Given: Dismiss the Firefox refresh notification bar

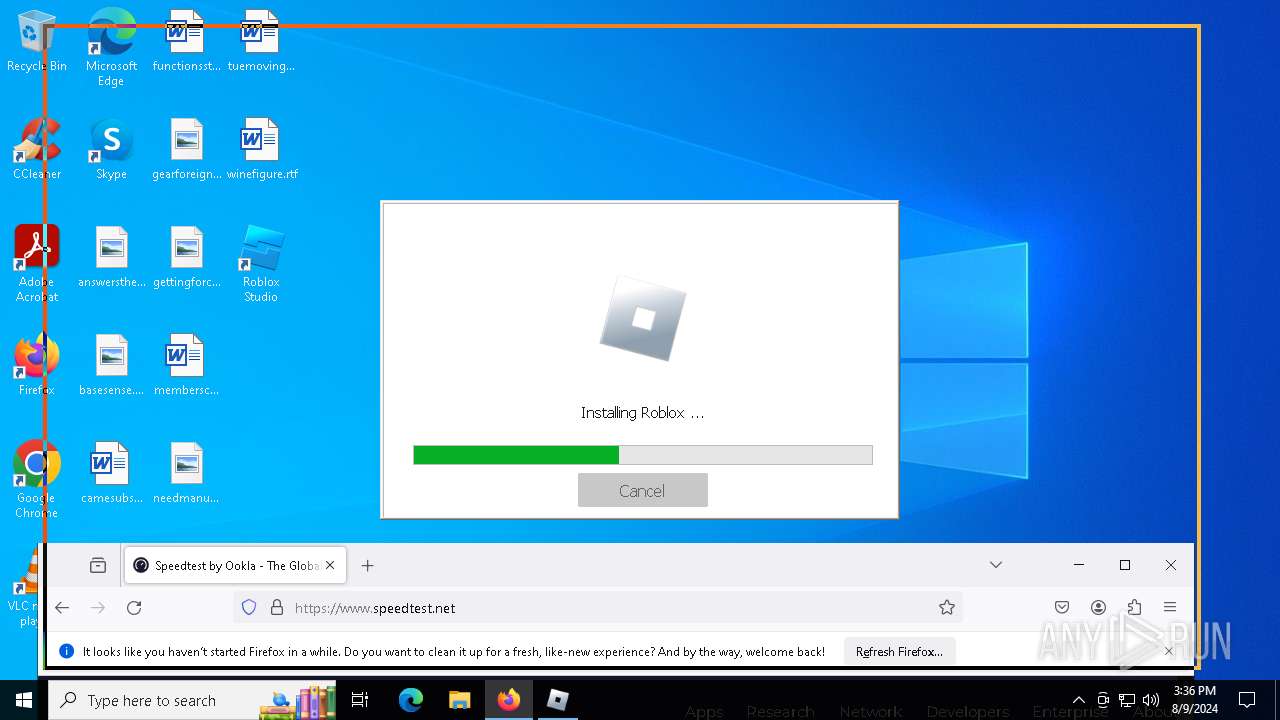Looking at the screenshot, I should [1168, 651].
